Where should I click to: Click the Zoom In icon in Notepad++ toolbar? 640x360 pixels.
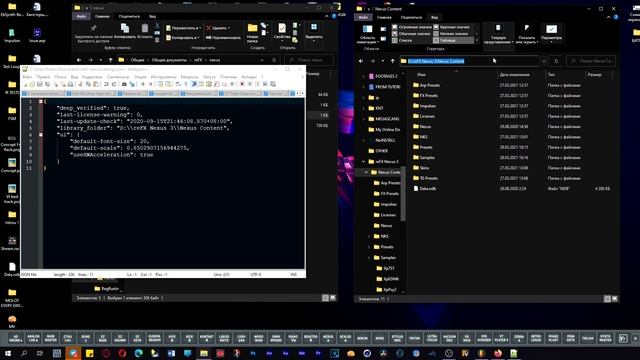143,84
